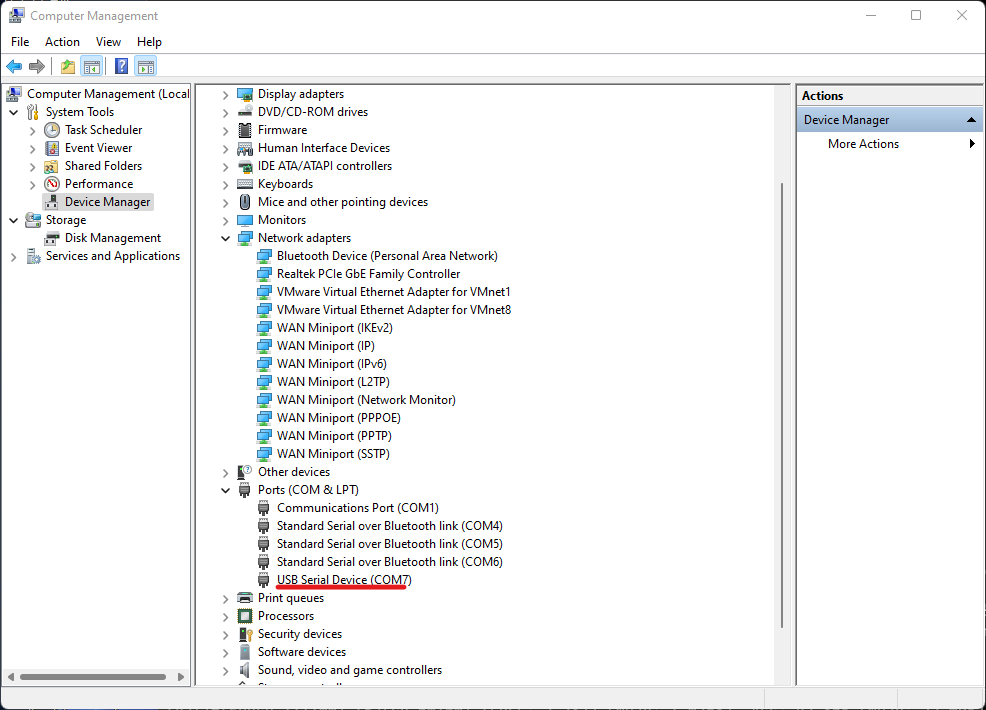This screenshot has height=710, width=986.
Task: Select VMware Virtual Ethernet Adapter for VMnet1
Action: [x=394, y=292]
